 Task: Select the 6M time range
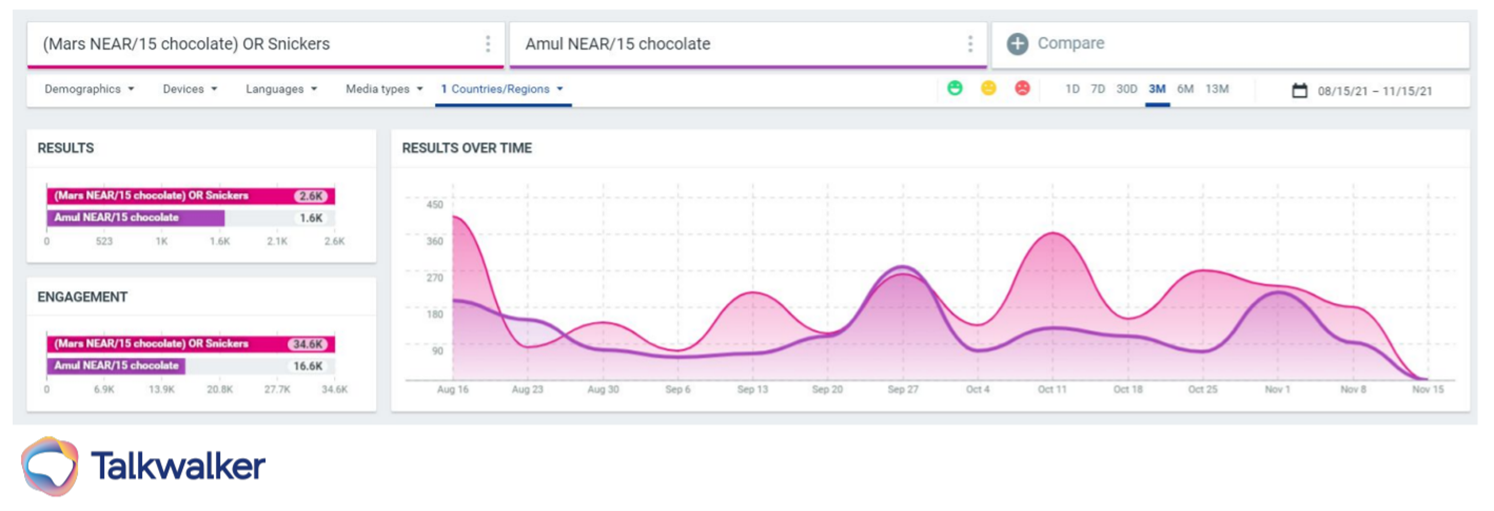point(1185,89)
